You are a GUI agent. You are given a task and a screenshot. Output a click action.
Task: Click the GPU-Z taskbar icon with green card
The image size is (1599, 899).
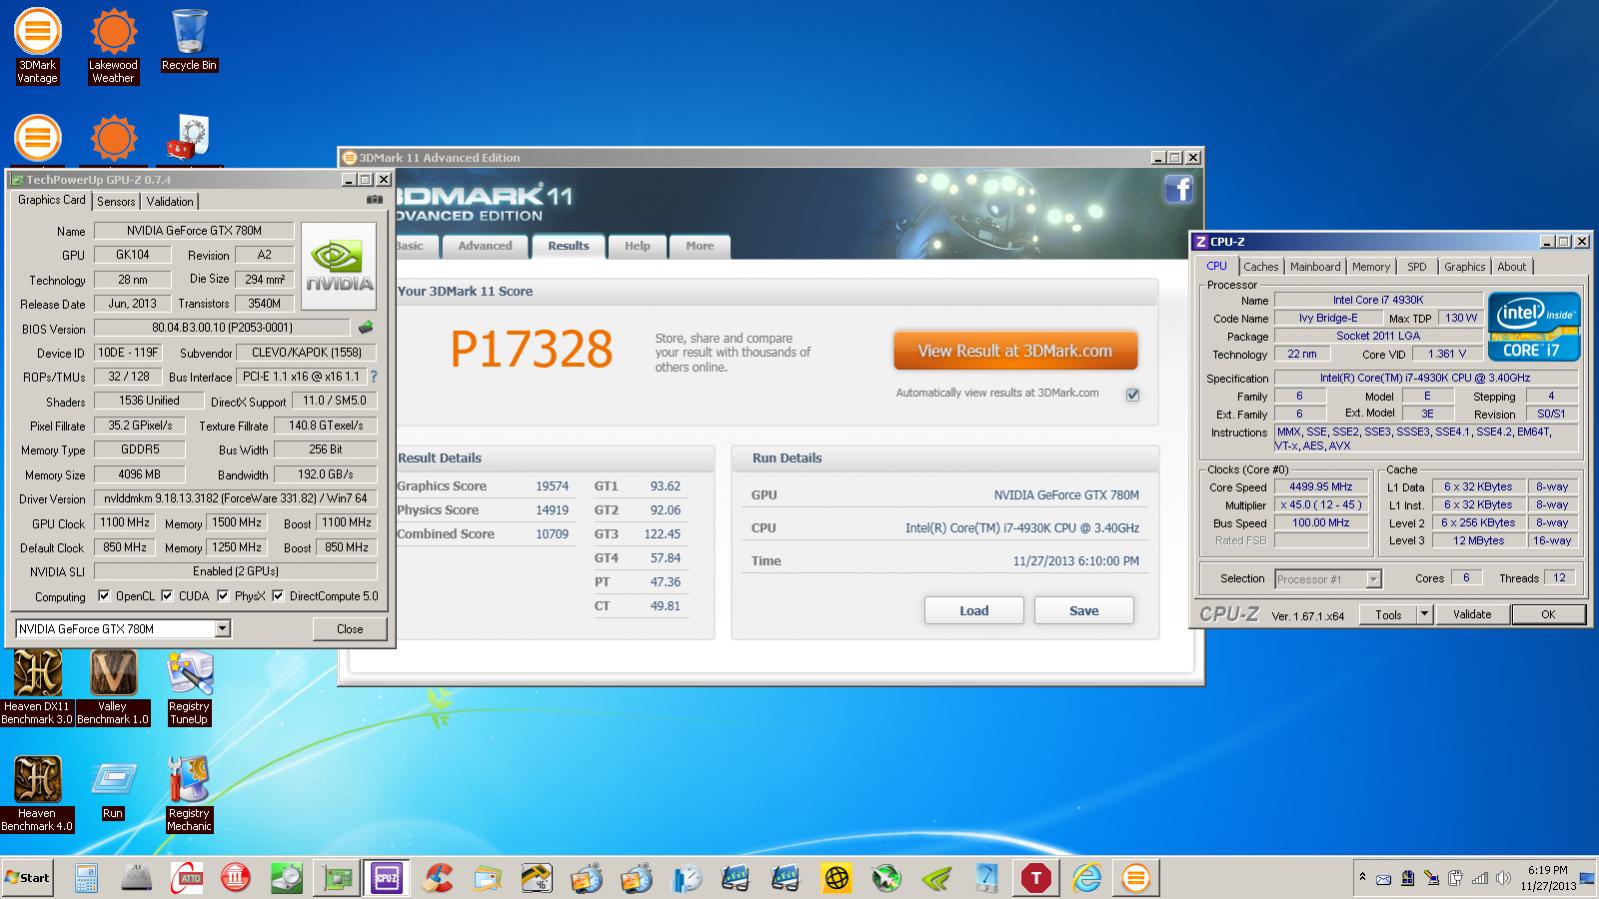tap(336, 878)
